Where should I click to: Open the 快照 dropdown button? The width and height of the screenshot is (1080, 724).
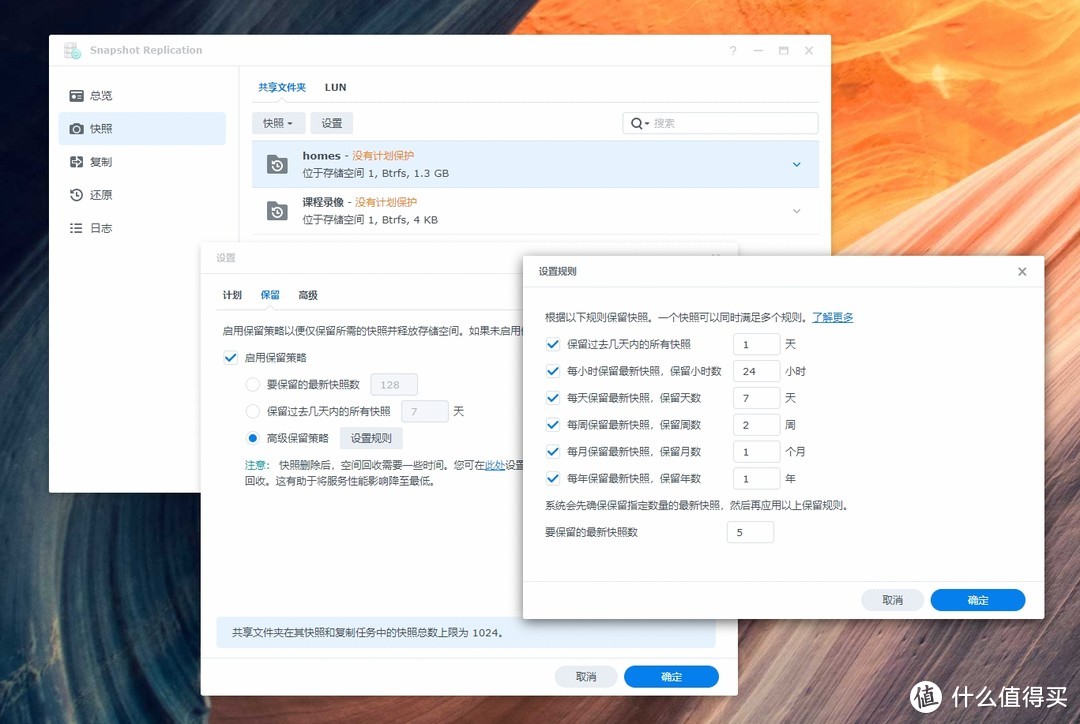click(278, 122)
